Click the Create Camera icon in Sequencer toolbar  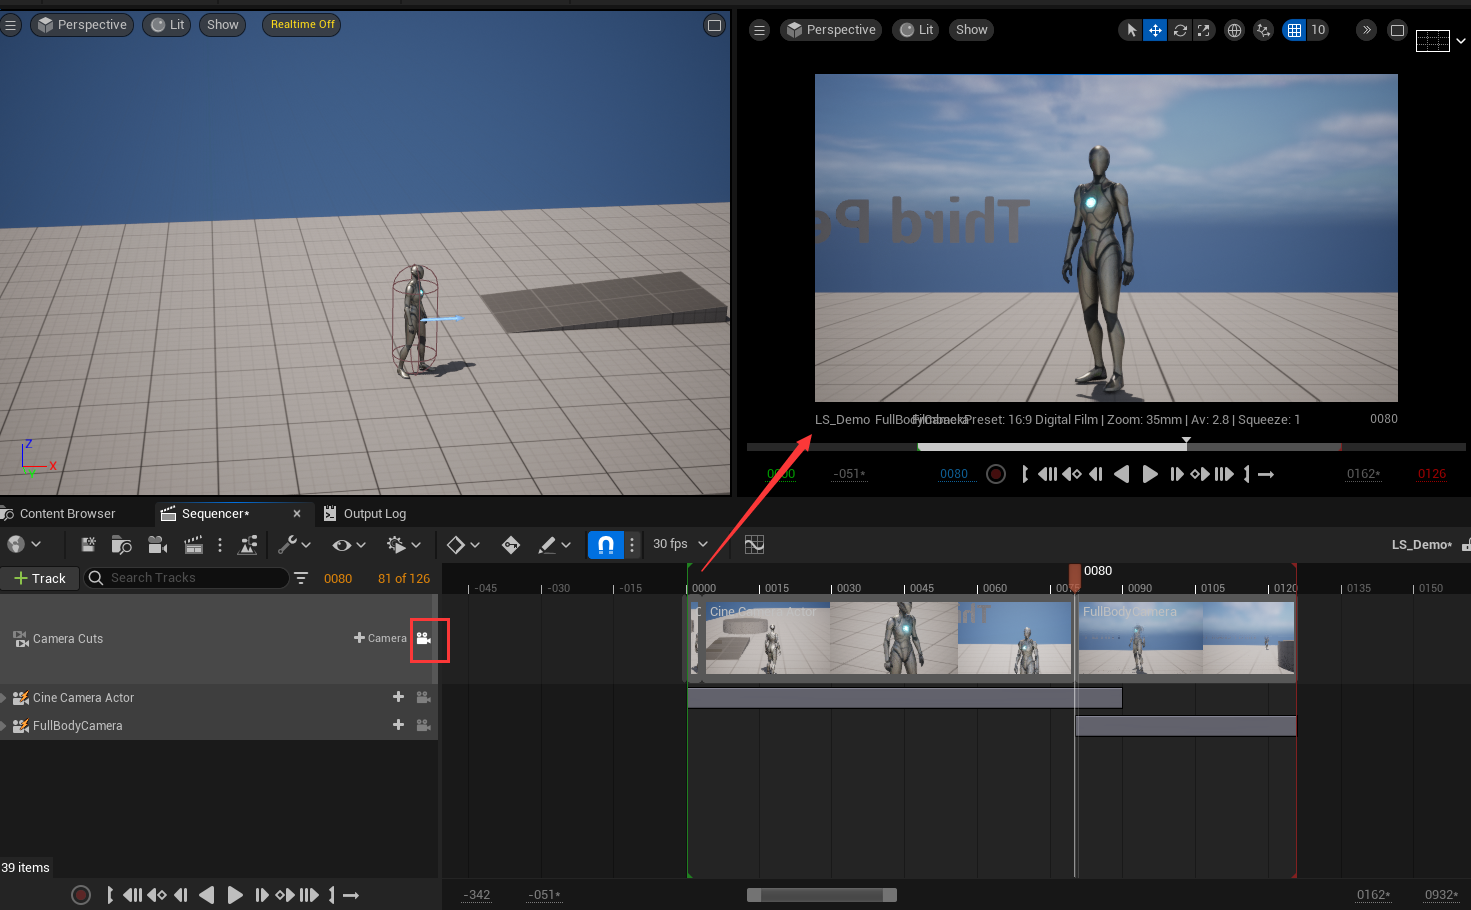pos(157,545)
